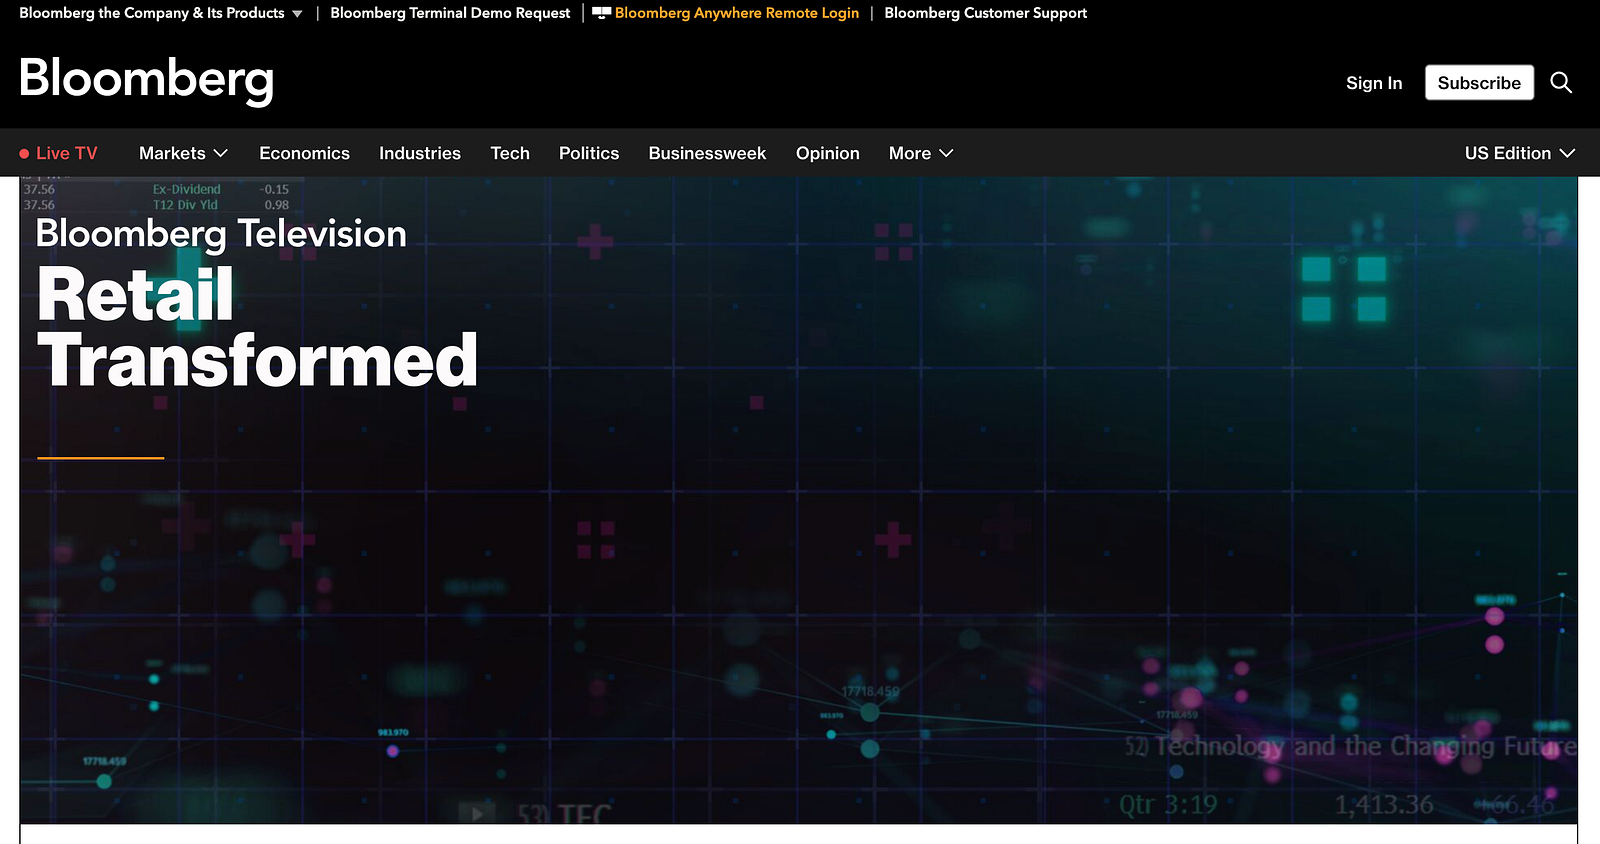The height and width of the screenshot is (844, 1600).
Task: Open Bloomberg Terminal Demo Request
Action: pyautogui.click(x=450, y=13)
